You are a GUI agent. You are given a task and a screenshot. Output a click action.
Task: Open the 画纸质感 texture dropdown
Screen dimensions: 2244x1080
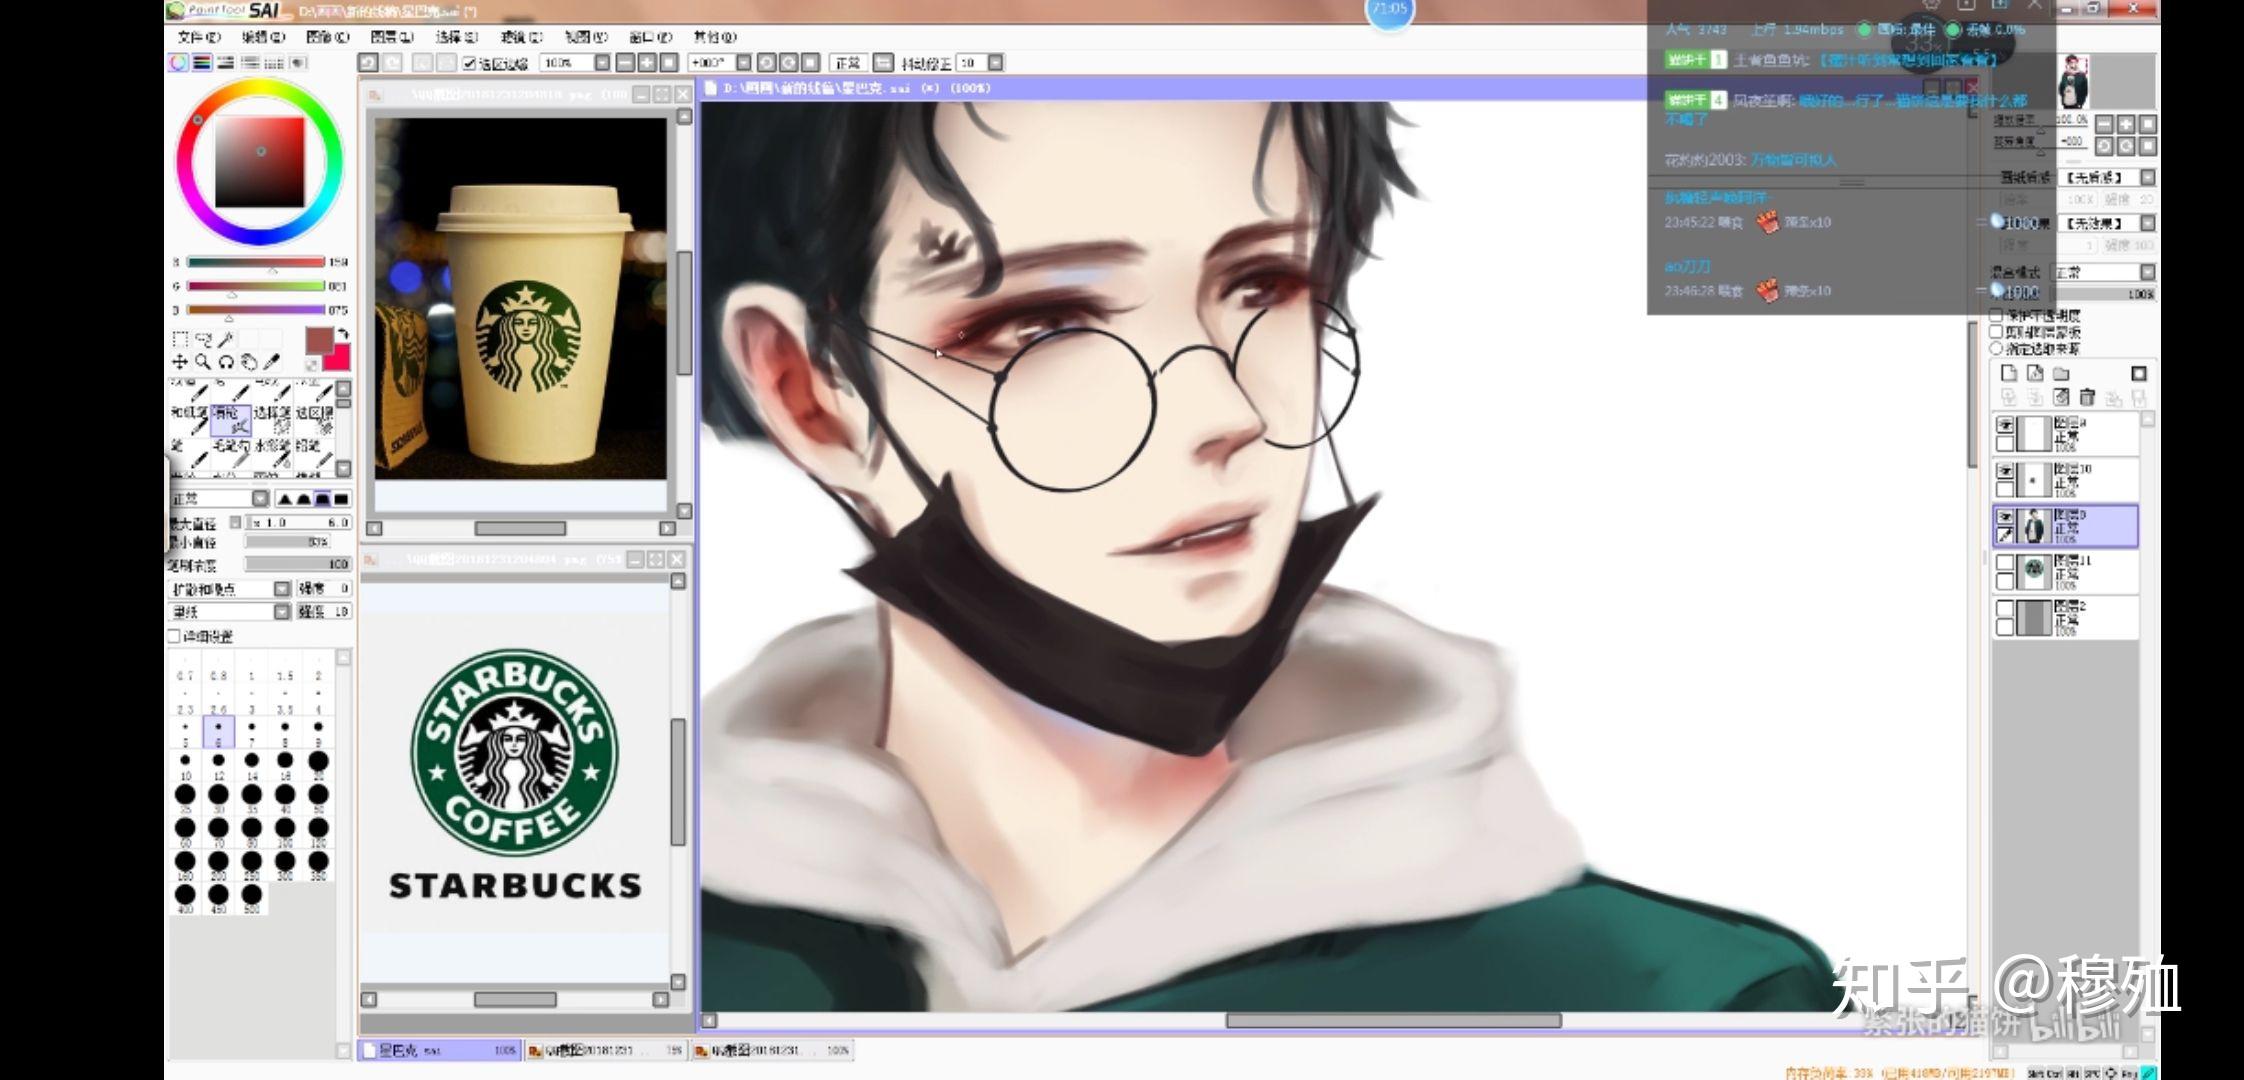tap(2147, 177)
